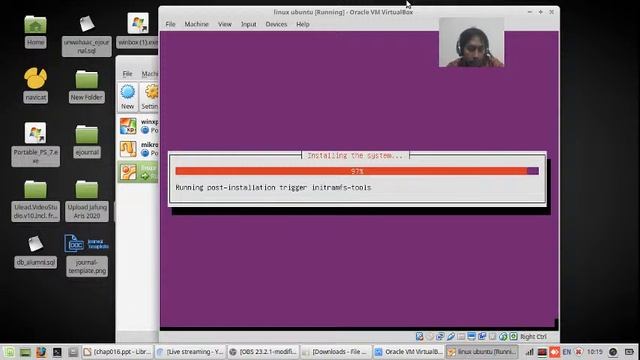Viewport: 640px width, 360px height.
Task: Switch to chap016.ppt LibreOffice taskbar window
Action: [x=117, y=352]
